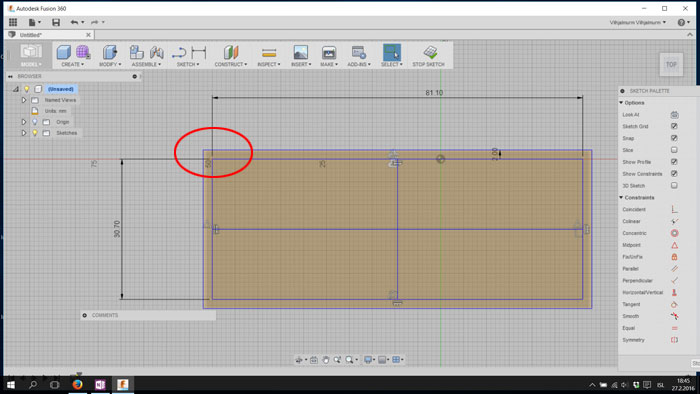Enable the Slice checkbox

[x=674, y=150]
